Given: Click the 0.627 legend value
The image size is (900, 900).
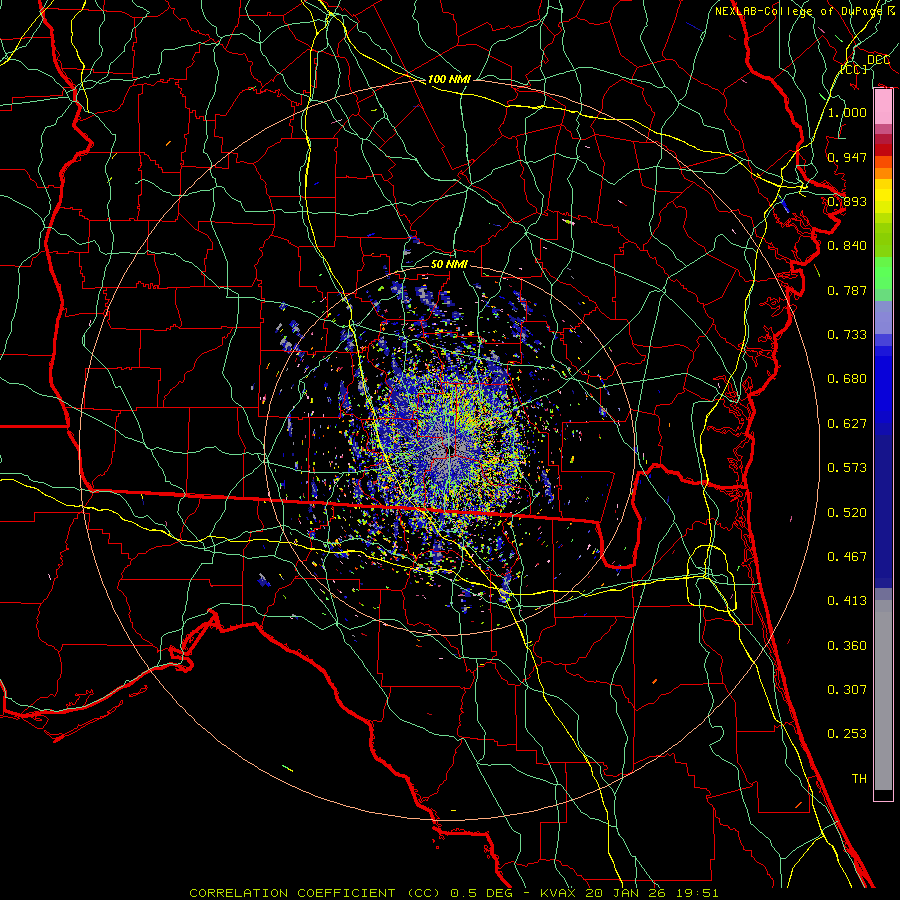Looking at the screenshot, I should click(x=847, y=424).
